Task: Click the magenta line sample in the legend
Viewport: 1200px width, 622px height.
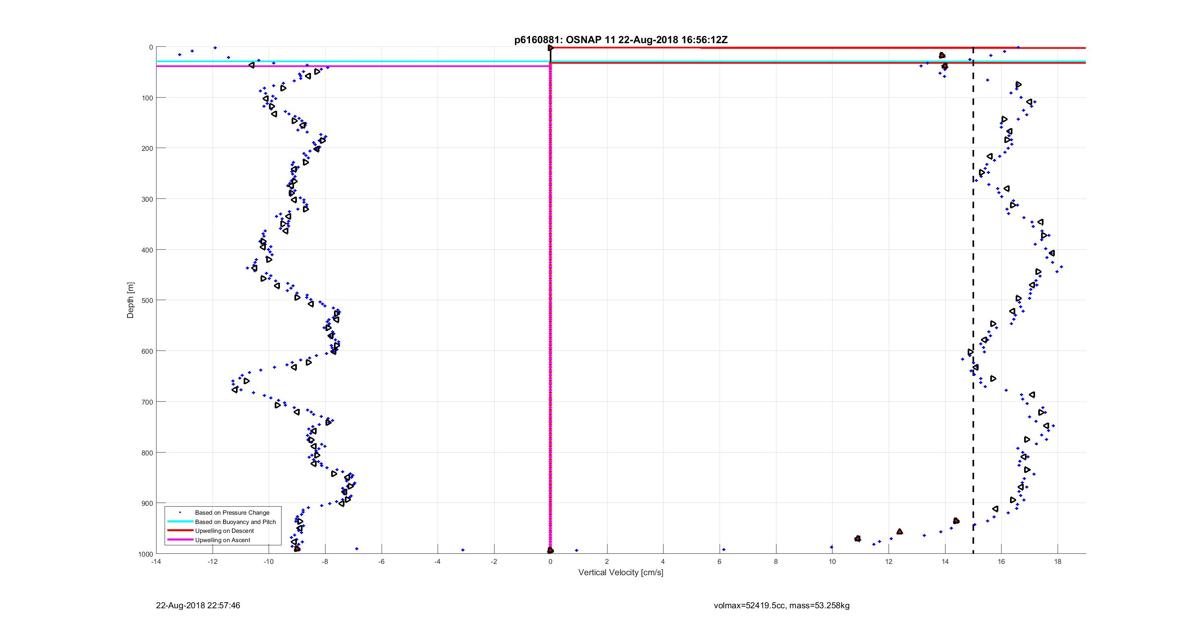Action: point(179,540)
